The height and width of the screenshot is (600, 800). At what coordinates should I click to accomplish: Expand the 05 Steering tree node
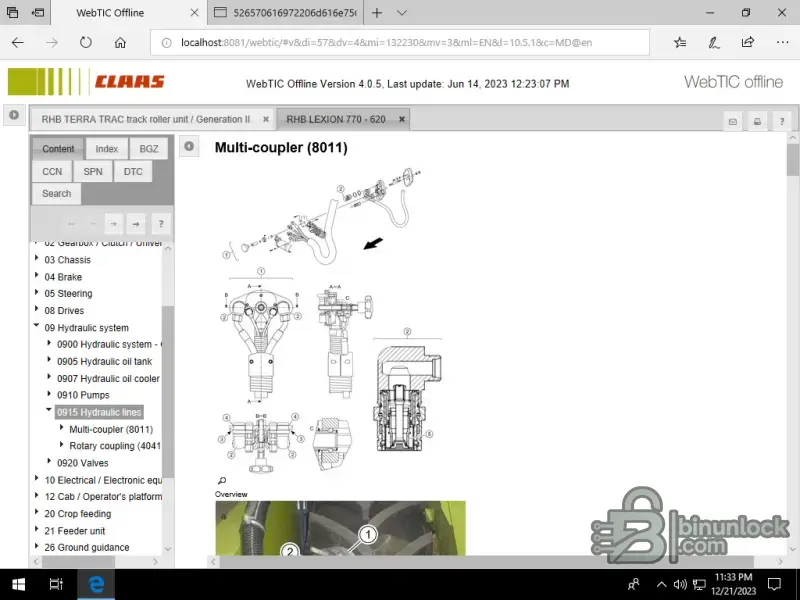coord(37,292)
